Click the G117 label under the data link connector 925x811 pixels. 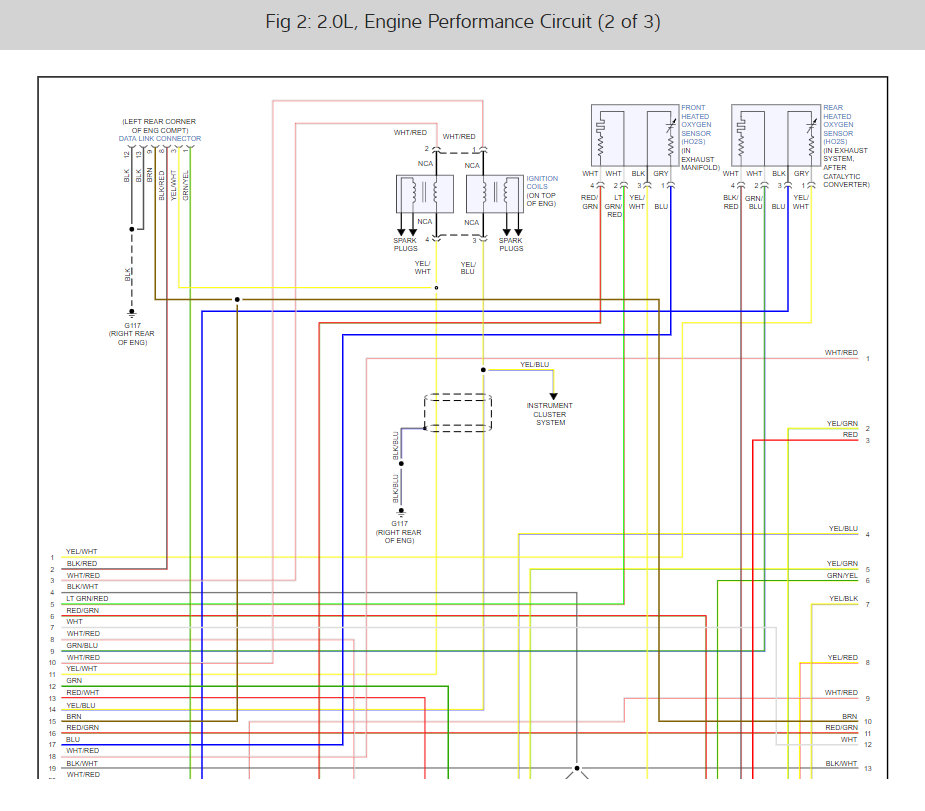(x=132, y=326)
